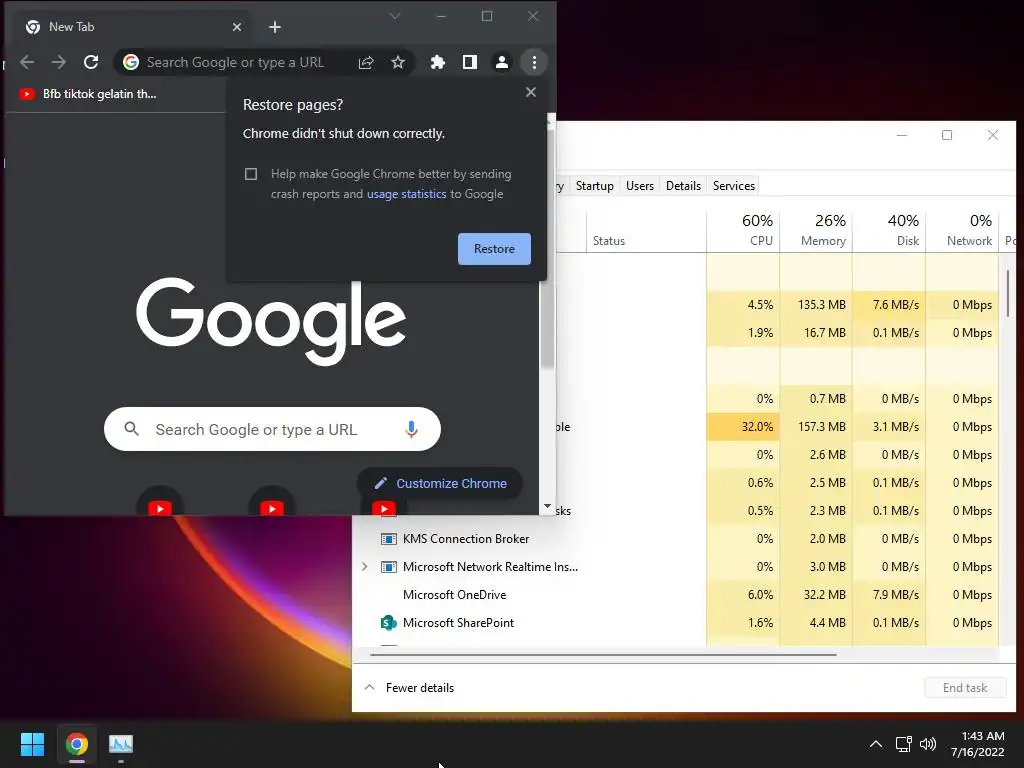This screenshot has height=768, width=1024.
Task: Expand Microsoft Network Realtime Ins row
Action: (x=364, y=567)
